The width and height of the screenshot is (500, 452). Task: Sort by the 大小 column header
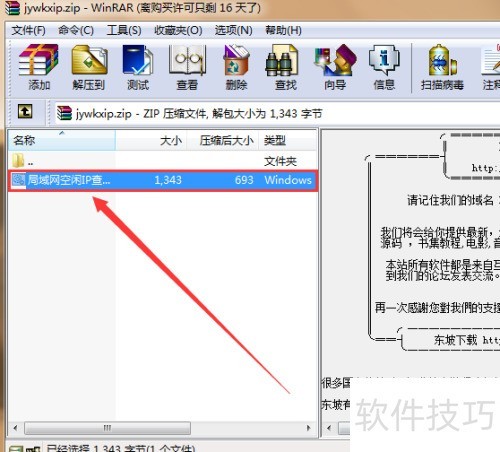(152, 140)
